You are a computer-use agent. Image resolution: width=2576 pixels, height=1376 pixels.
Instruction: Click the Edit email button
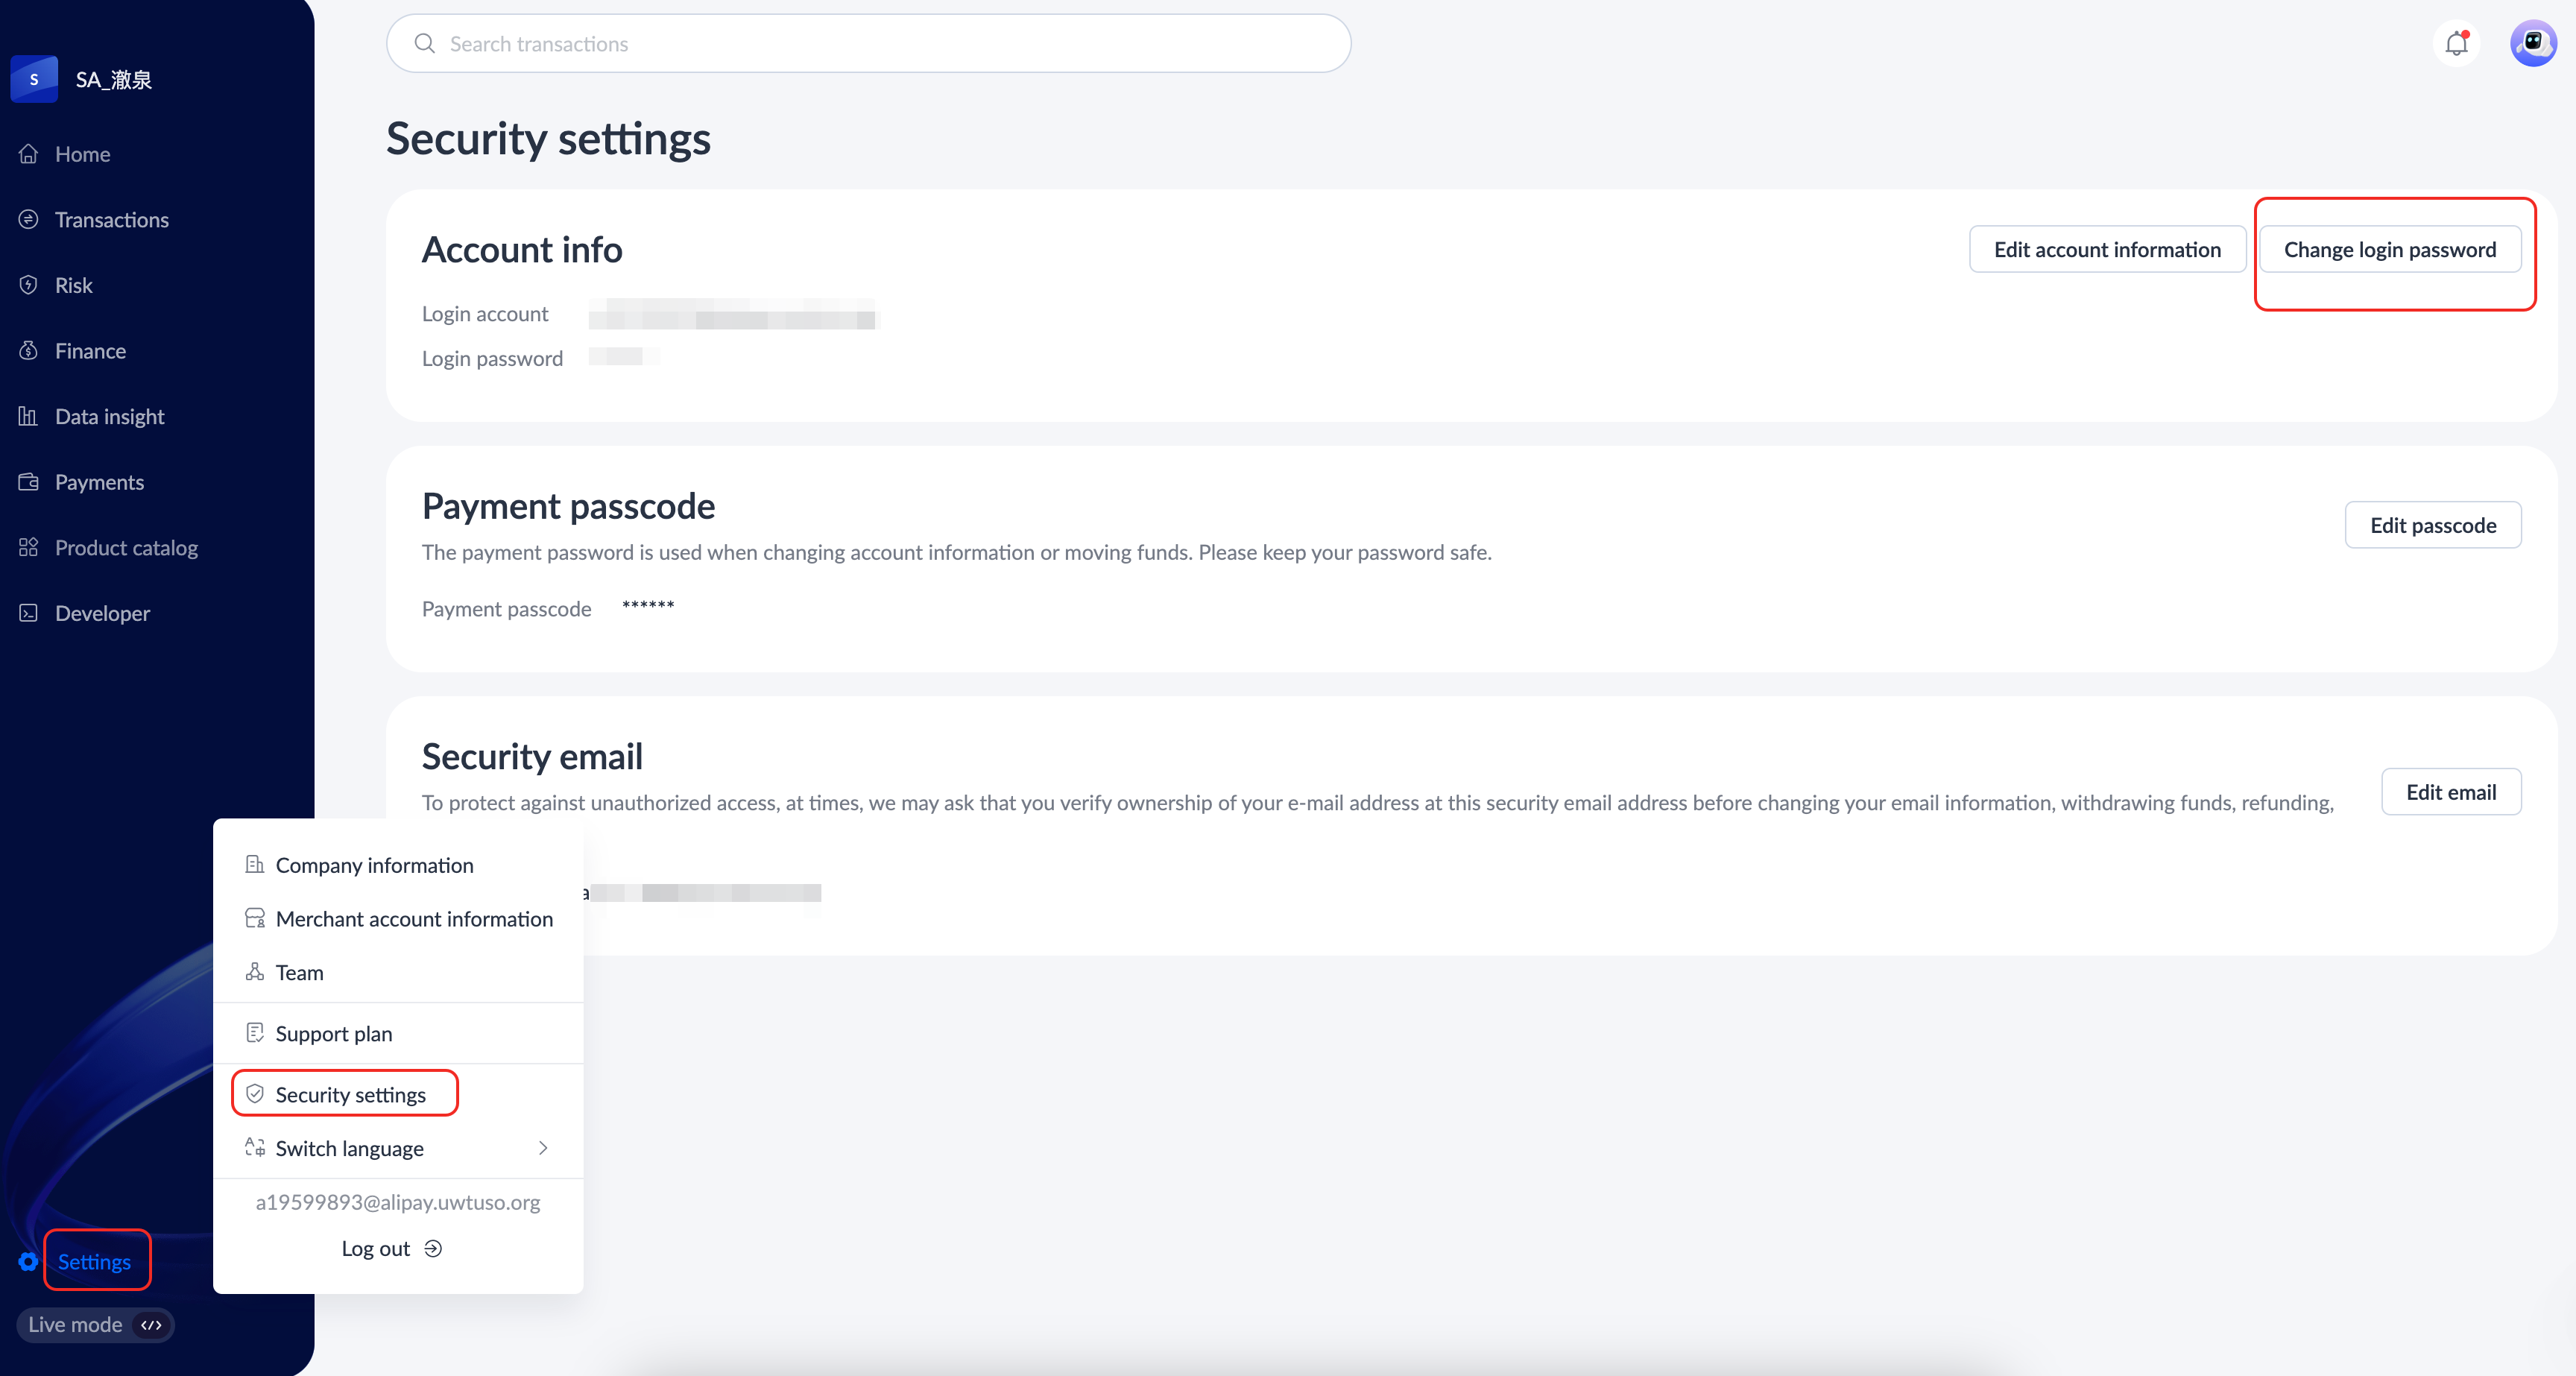(2450, 792)
